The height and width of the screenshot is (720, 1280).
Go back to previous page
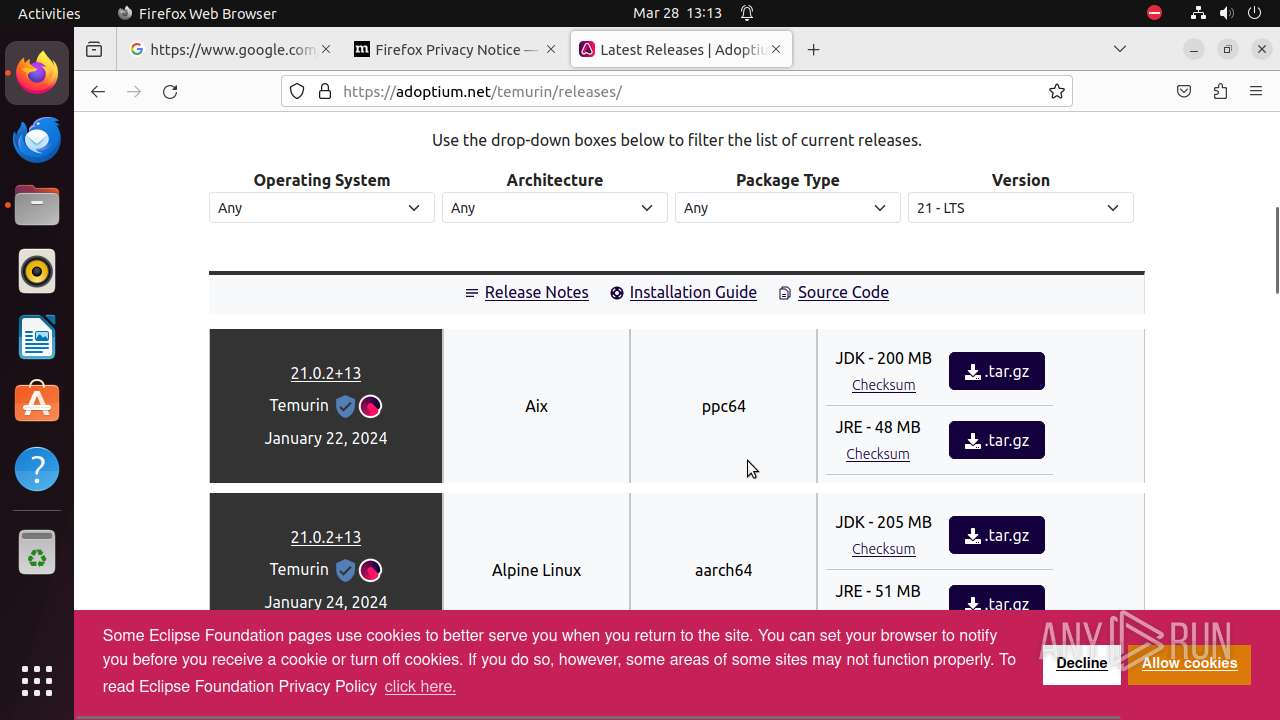point(97,91)
